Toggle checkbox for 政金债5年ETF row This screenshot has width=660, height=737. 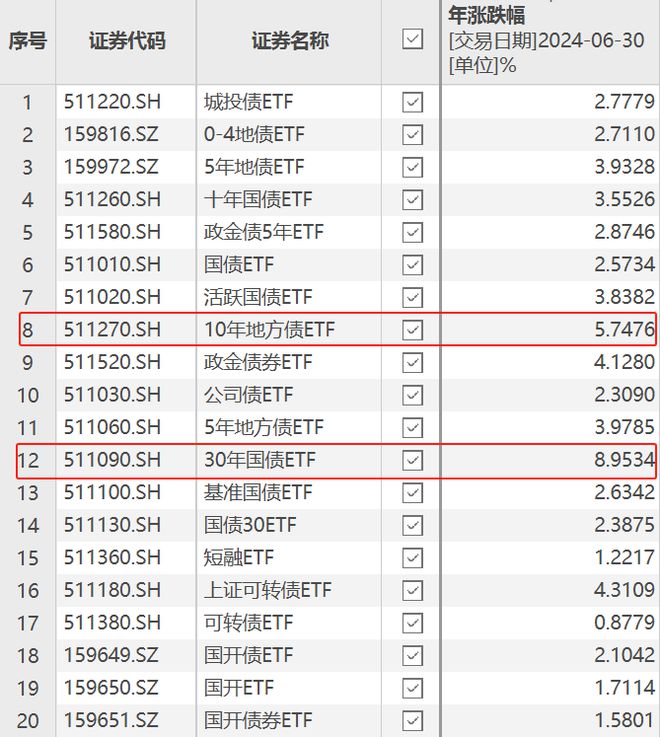(412, 232)
